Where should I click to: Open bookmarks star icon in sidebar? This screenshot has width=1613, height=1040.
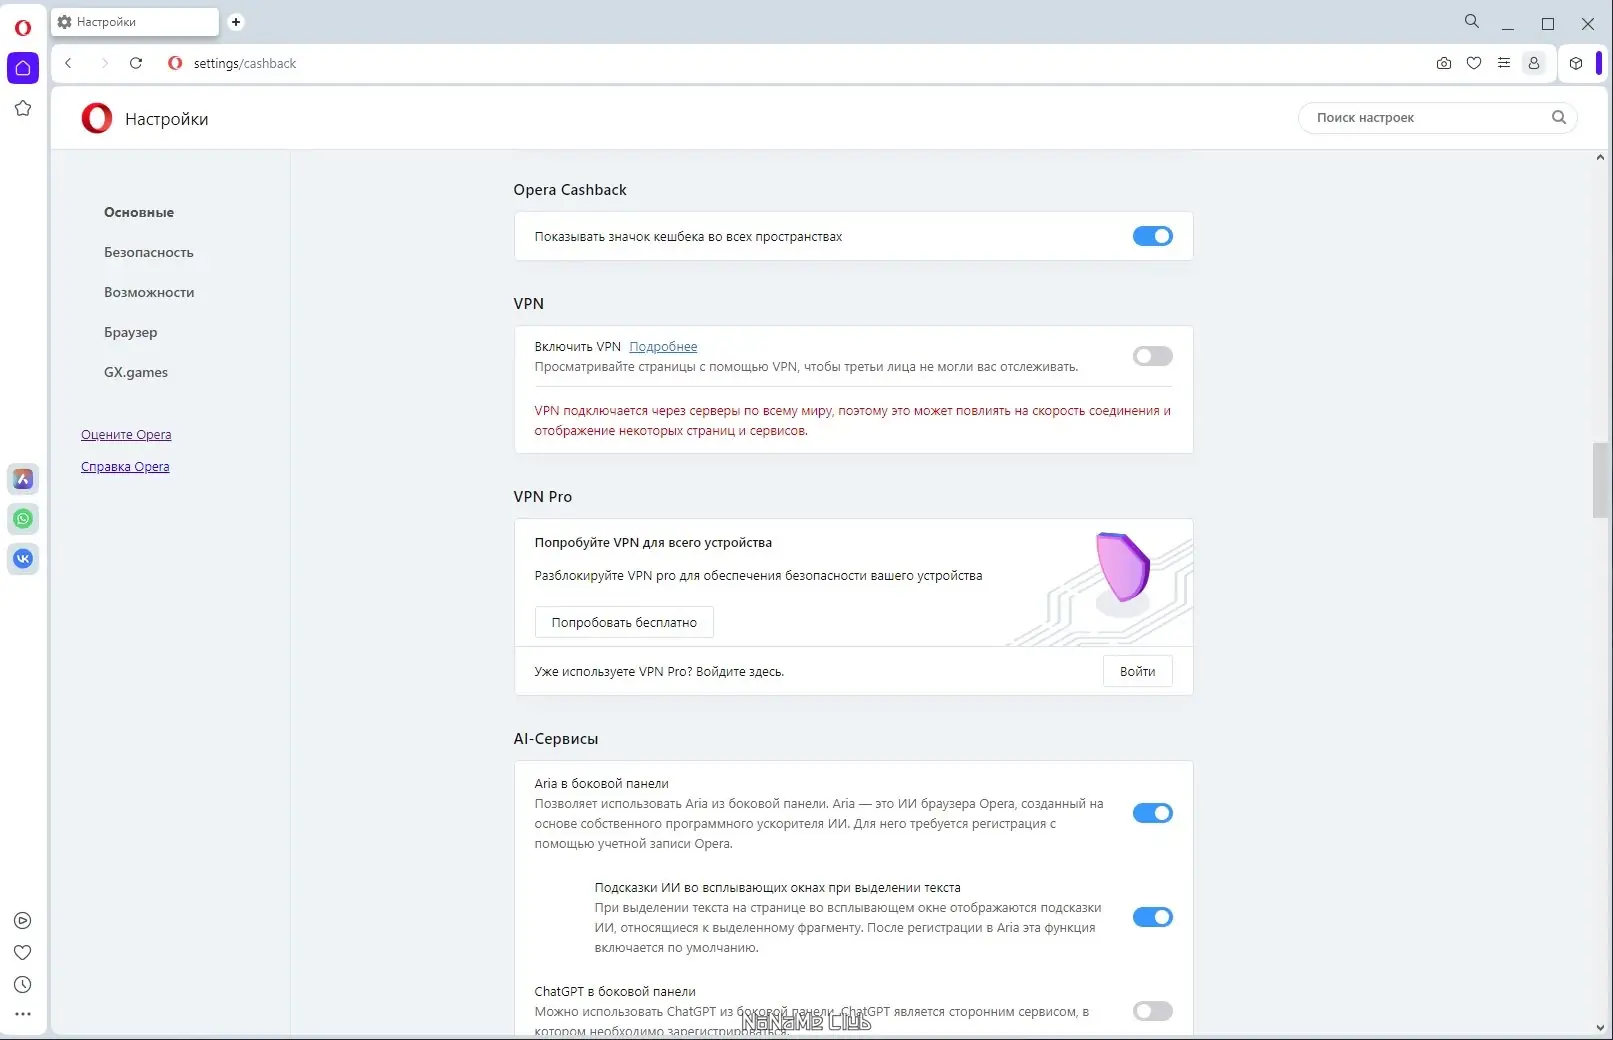tap(23, 108)
